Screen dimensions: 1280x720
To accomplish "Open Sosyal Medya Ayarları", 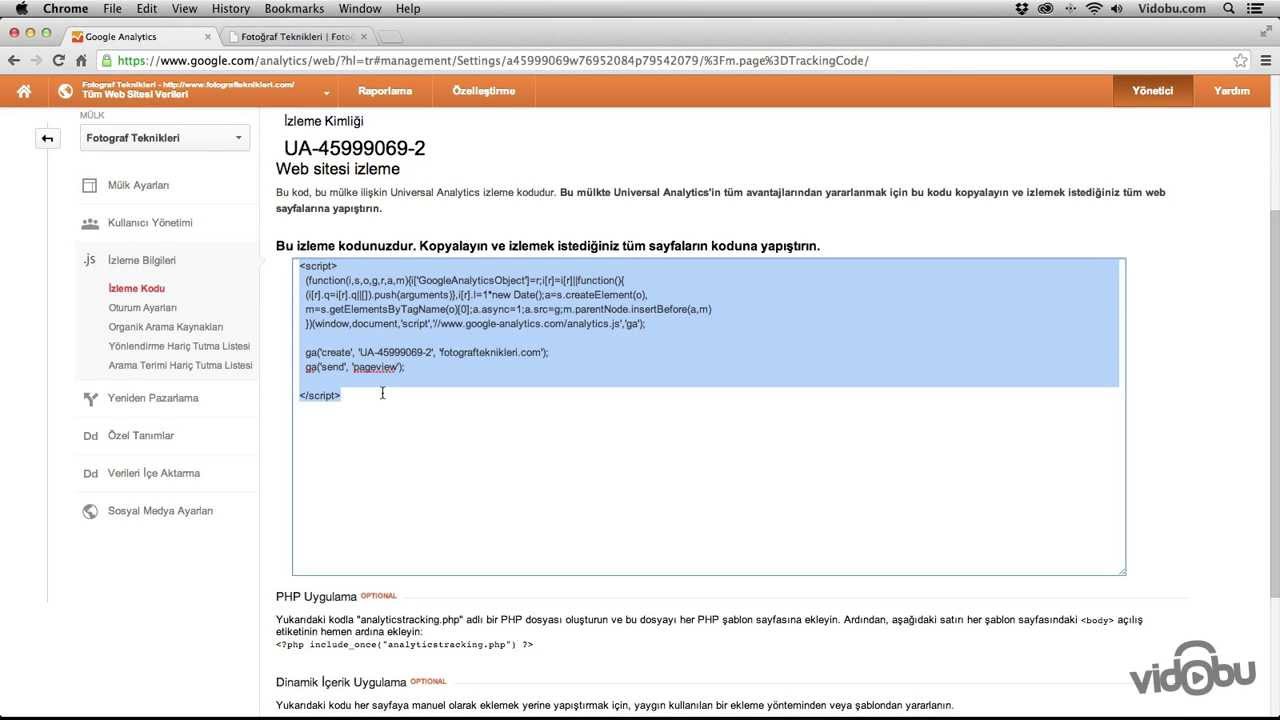I will [x=160, y=511].
